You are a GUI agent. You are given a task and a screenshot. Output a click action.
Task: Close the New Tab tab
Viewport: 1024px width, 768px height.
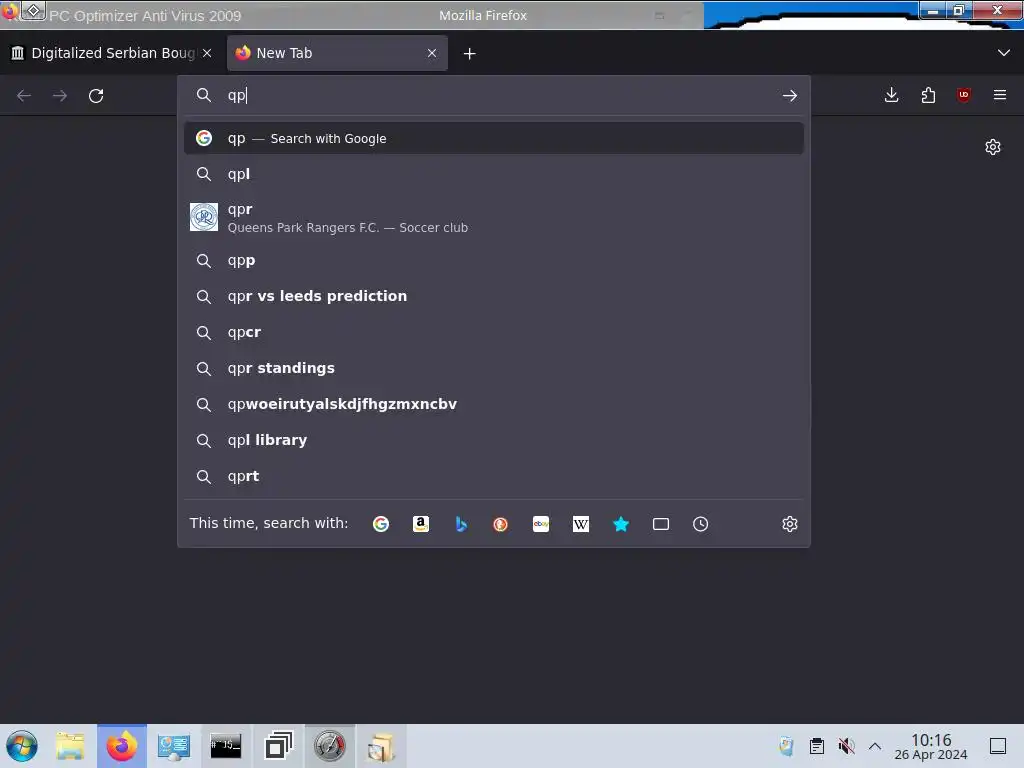(x=432, y=53)
